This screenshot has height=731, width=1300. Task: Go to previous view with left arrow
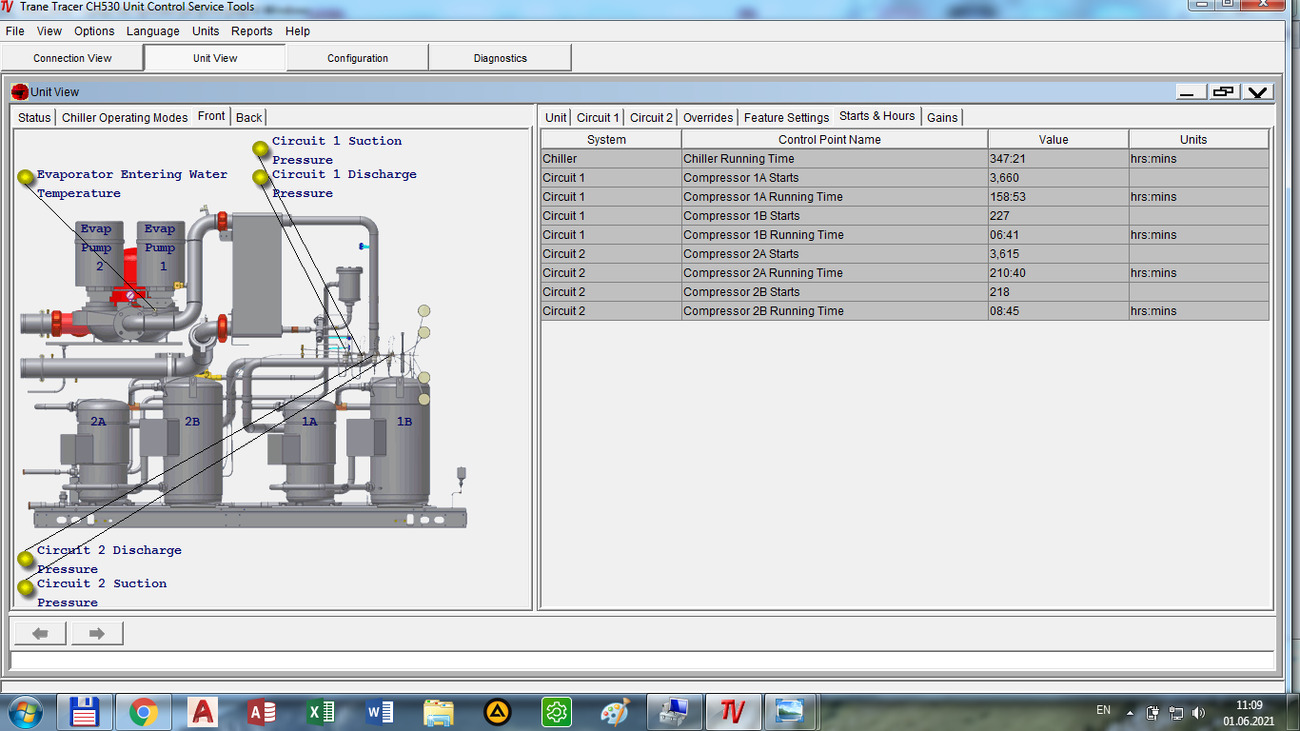pos(40,633)
